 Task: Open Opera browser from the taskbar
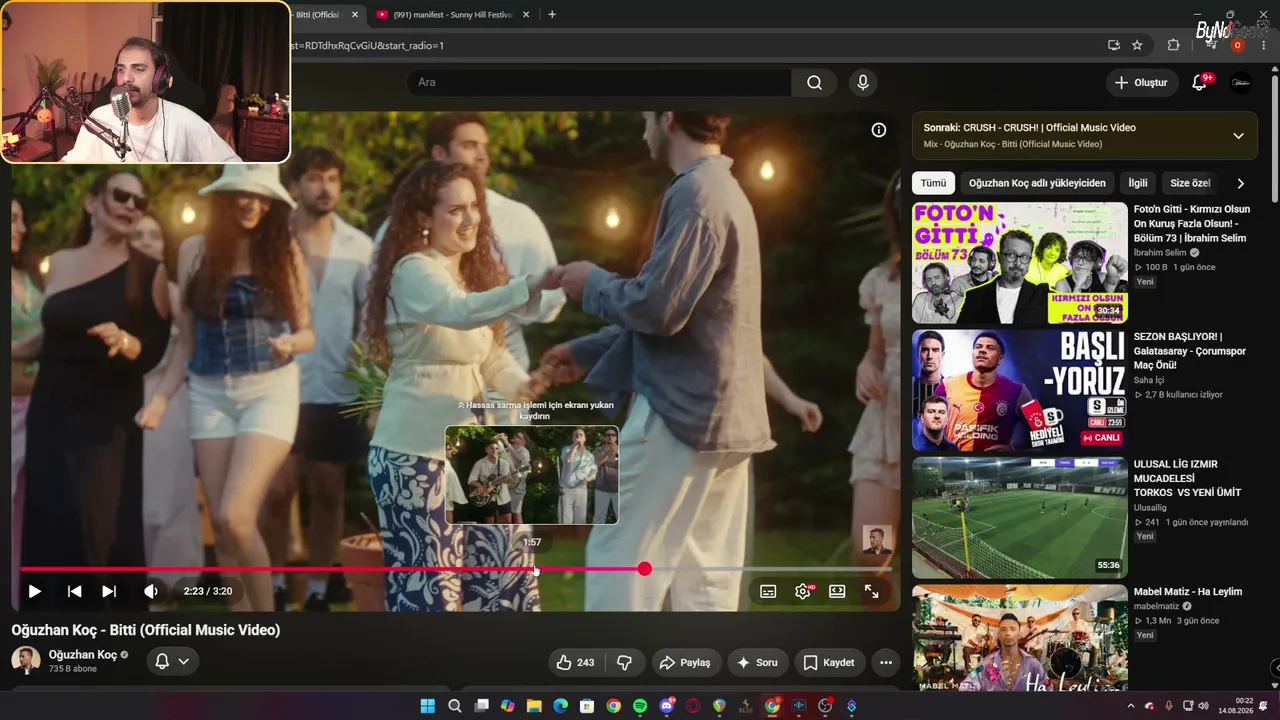[x=693, y=706]
